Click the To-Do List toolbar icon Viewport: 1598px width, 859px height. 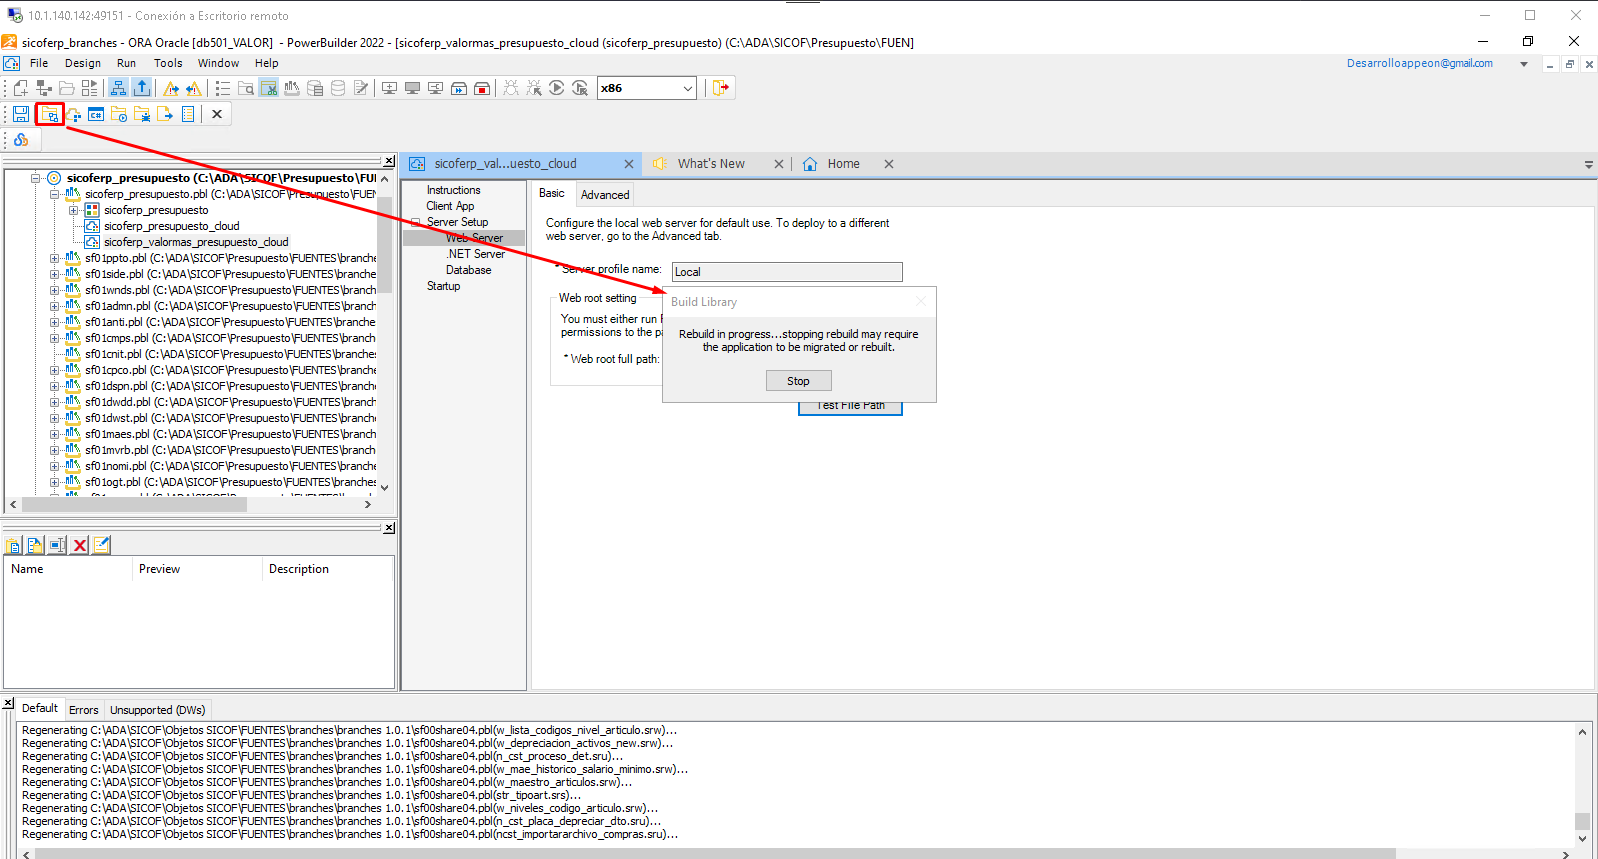[222, 88]
